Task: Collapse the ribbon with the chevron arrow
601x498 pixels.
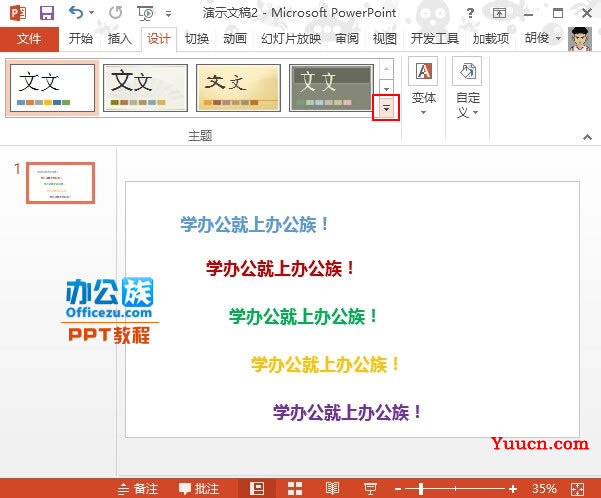Action: tap(587, 137)
